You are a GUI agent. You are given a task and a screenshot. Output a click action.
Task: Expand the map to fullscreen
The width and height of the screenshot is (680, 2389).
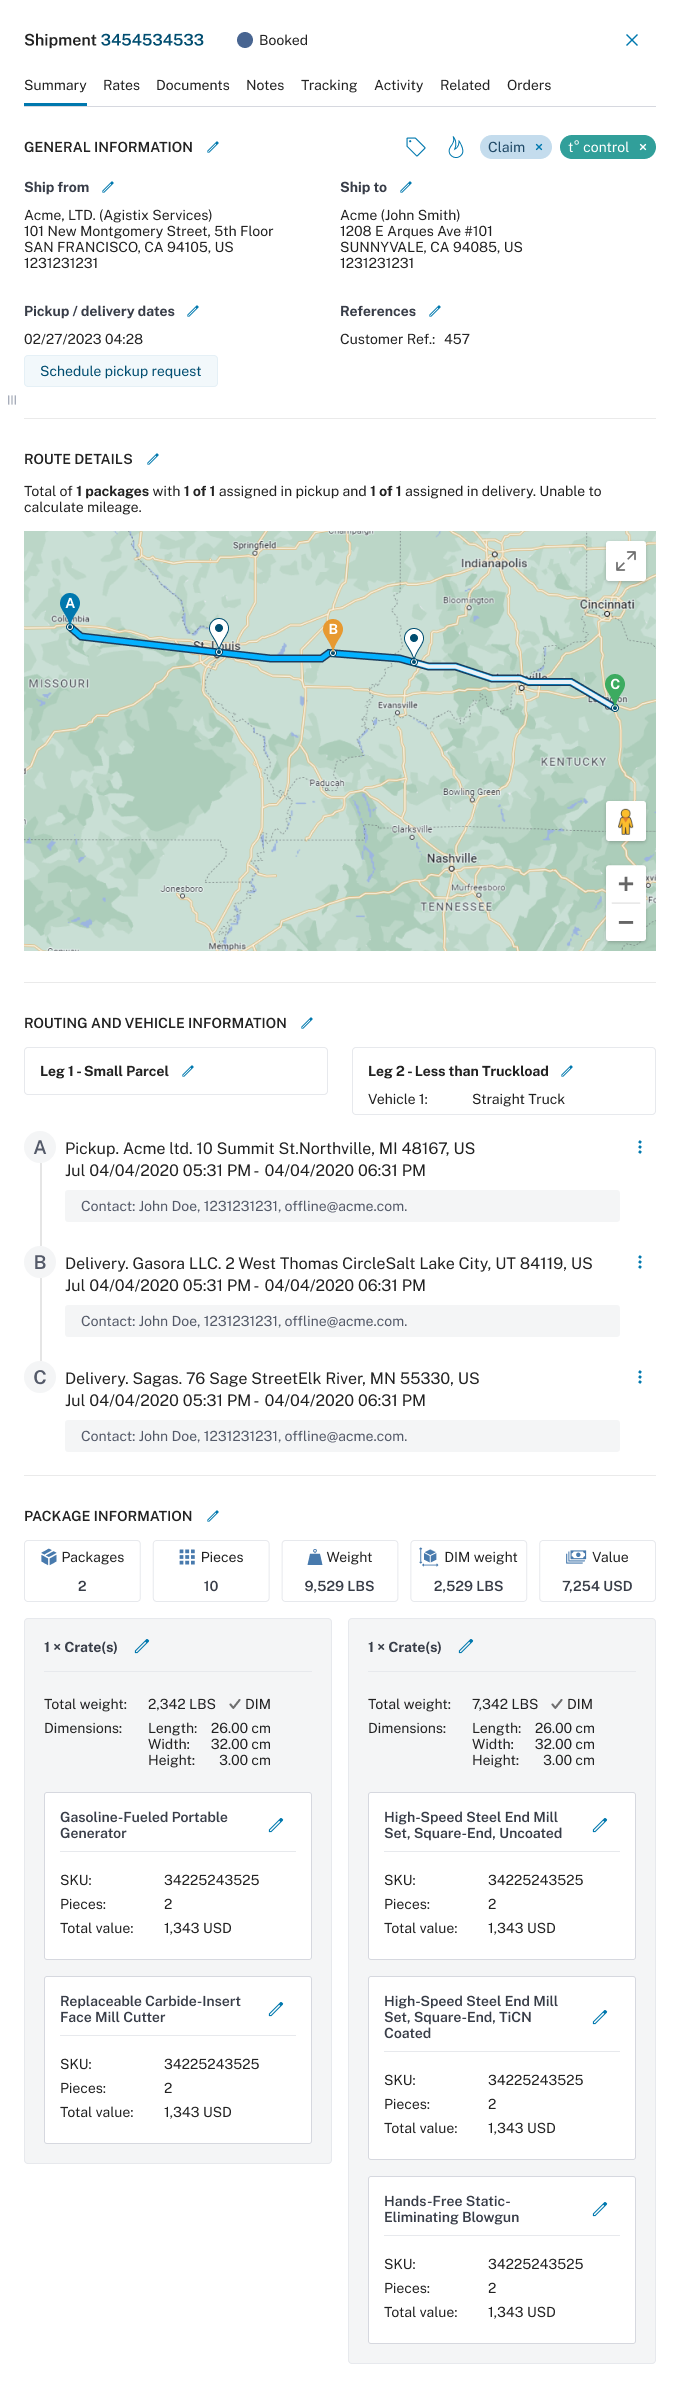626,561
